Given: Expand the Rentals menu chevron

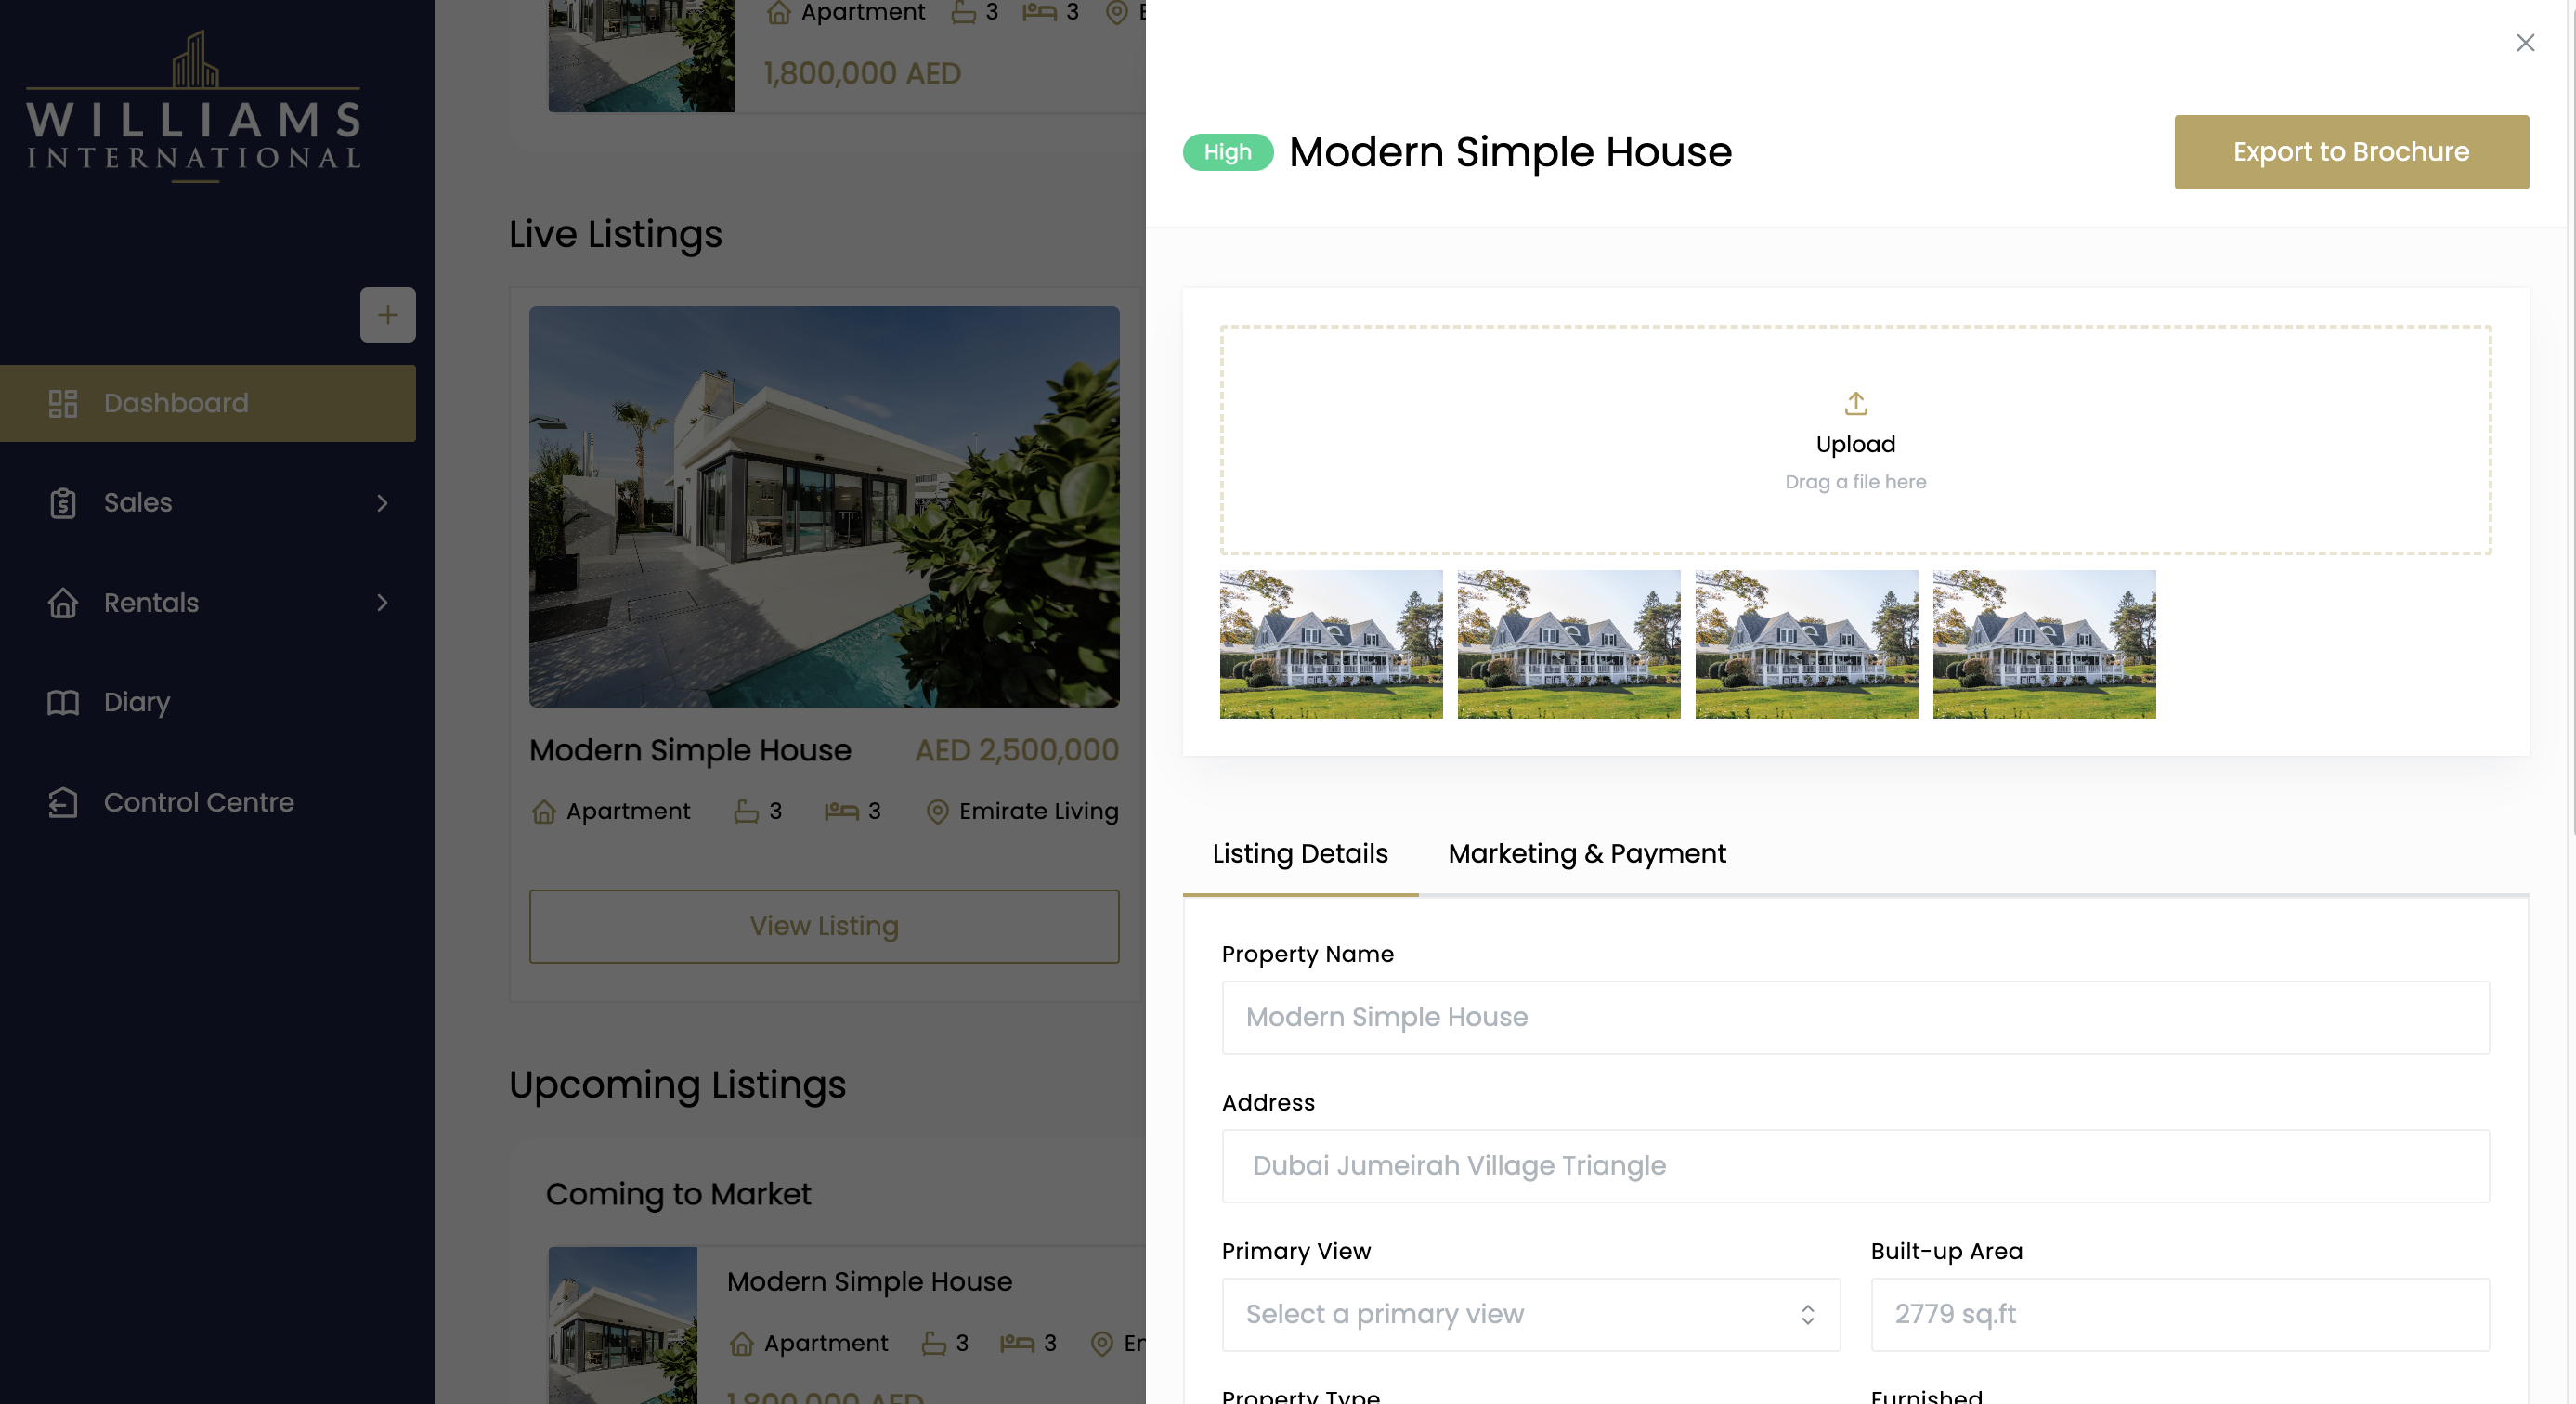Looking at the screenshot, I should coord(382,603).
